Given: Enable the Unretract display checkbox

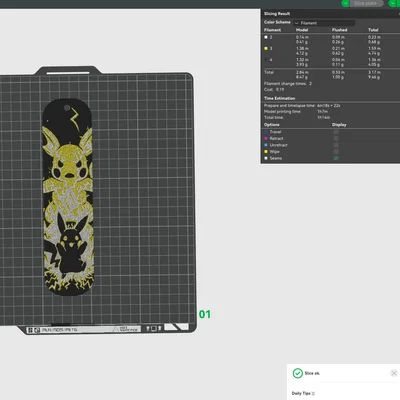Looking at the screenshot, I should pos(336,145).
